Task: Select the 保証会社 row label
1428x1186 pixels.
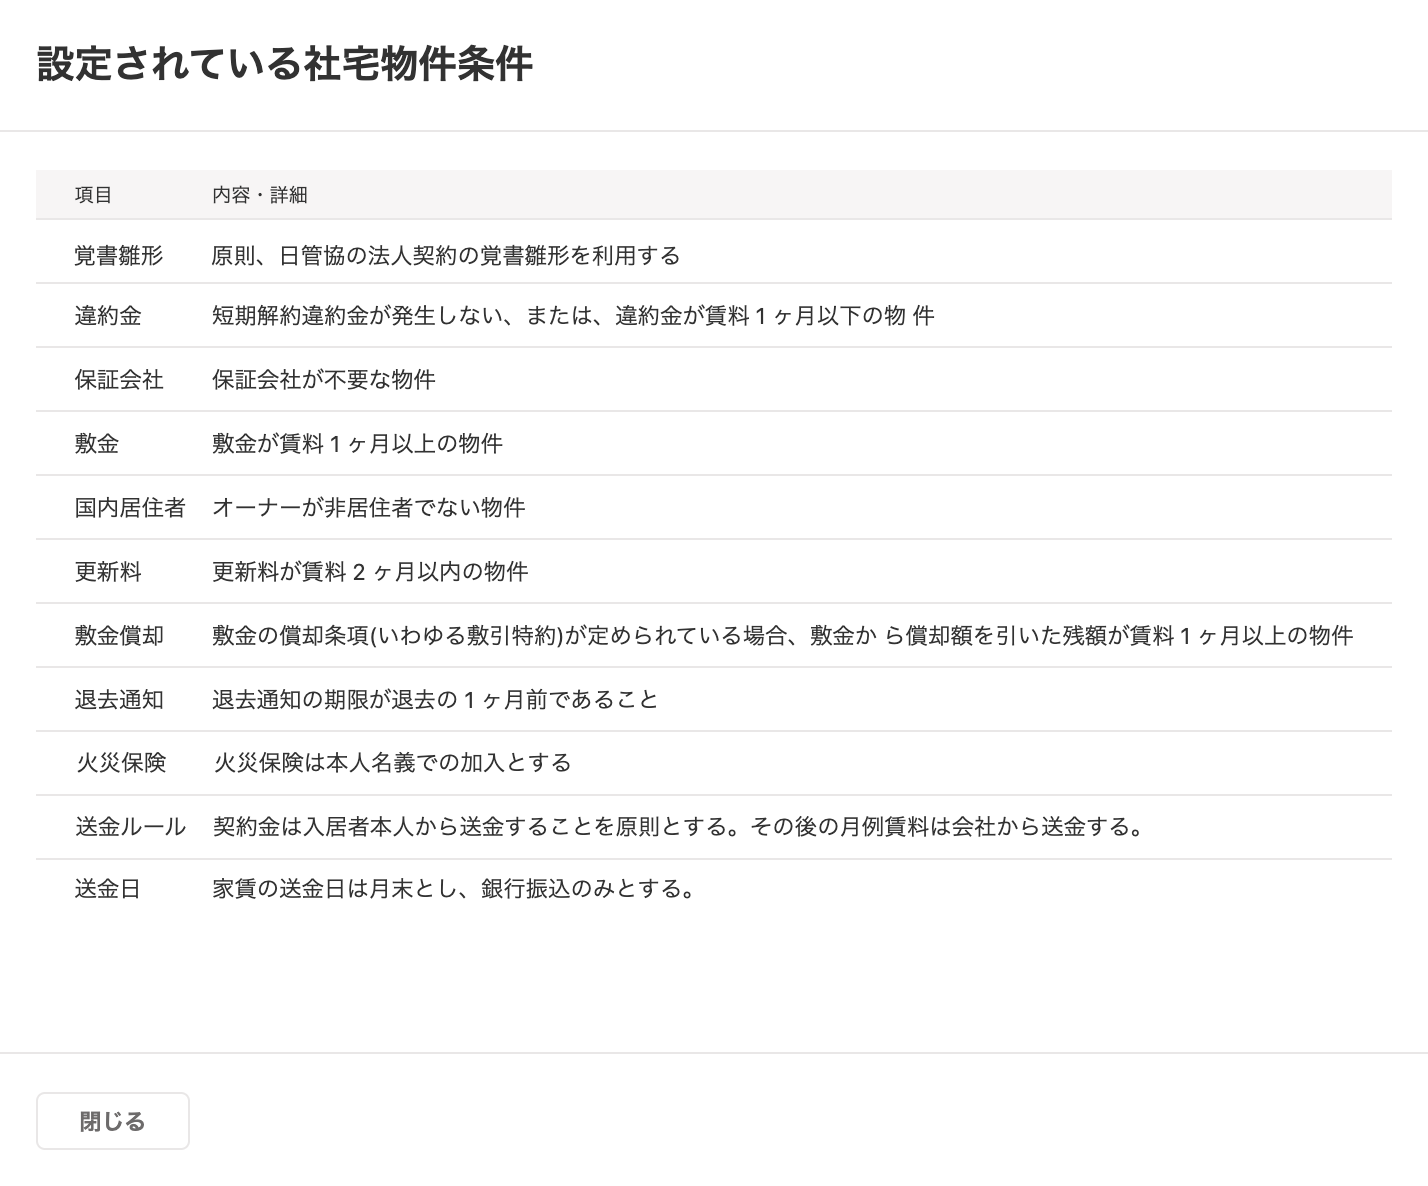Action: (x=118, y=380)
